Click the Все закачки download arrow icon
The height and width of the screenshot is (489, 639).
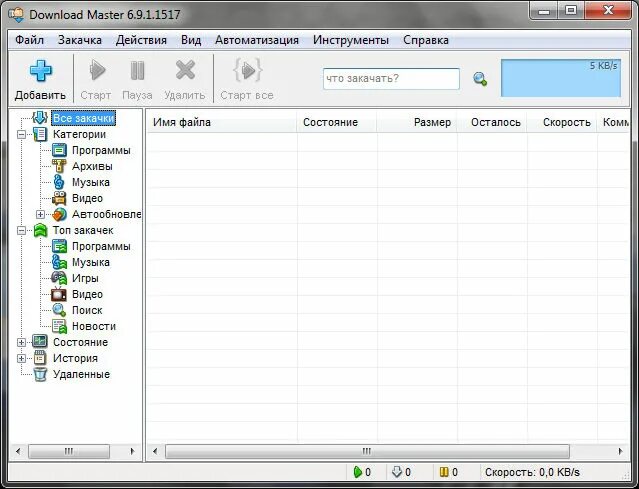point(40,118)
